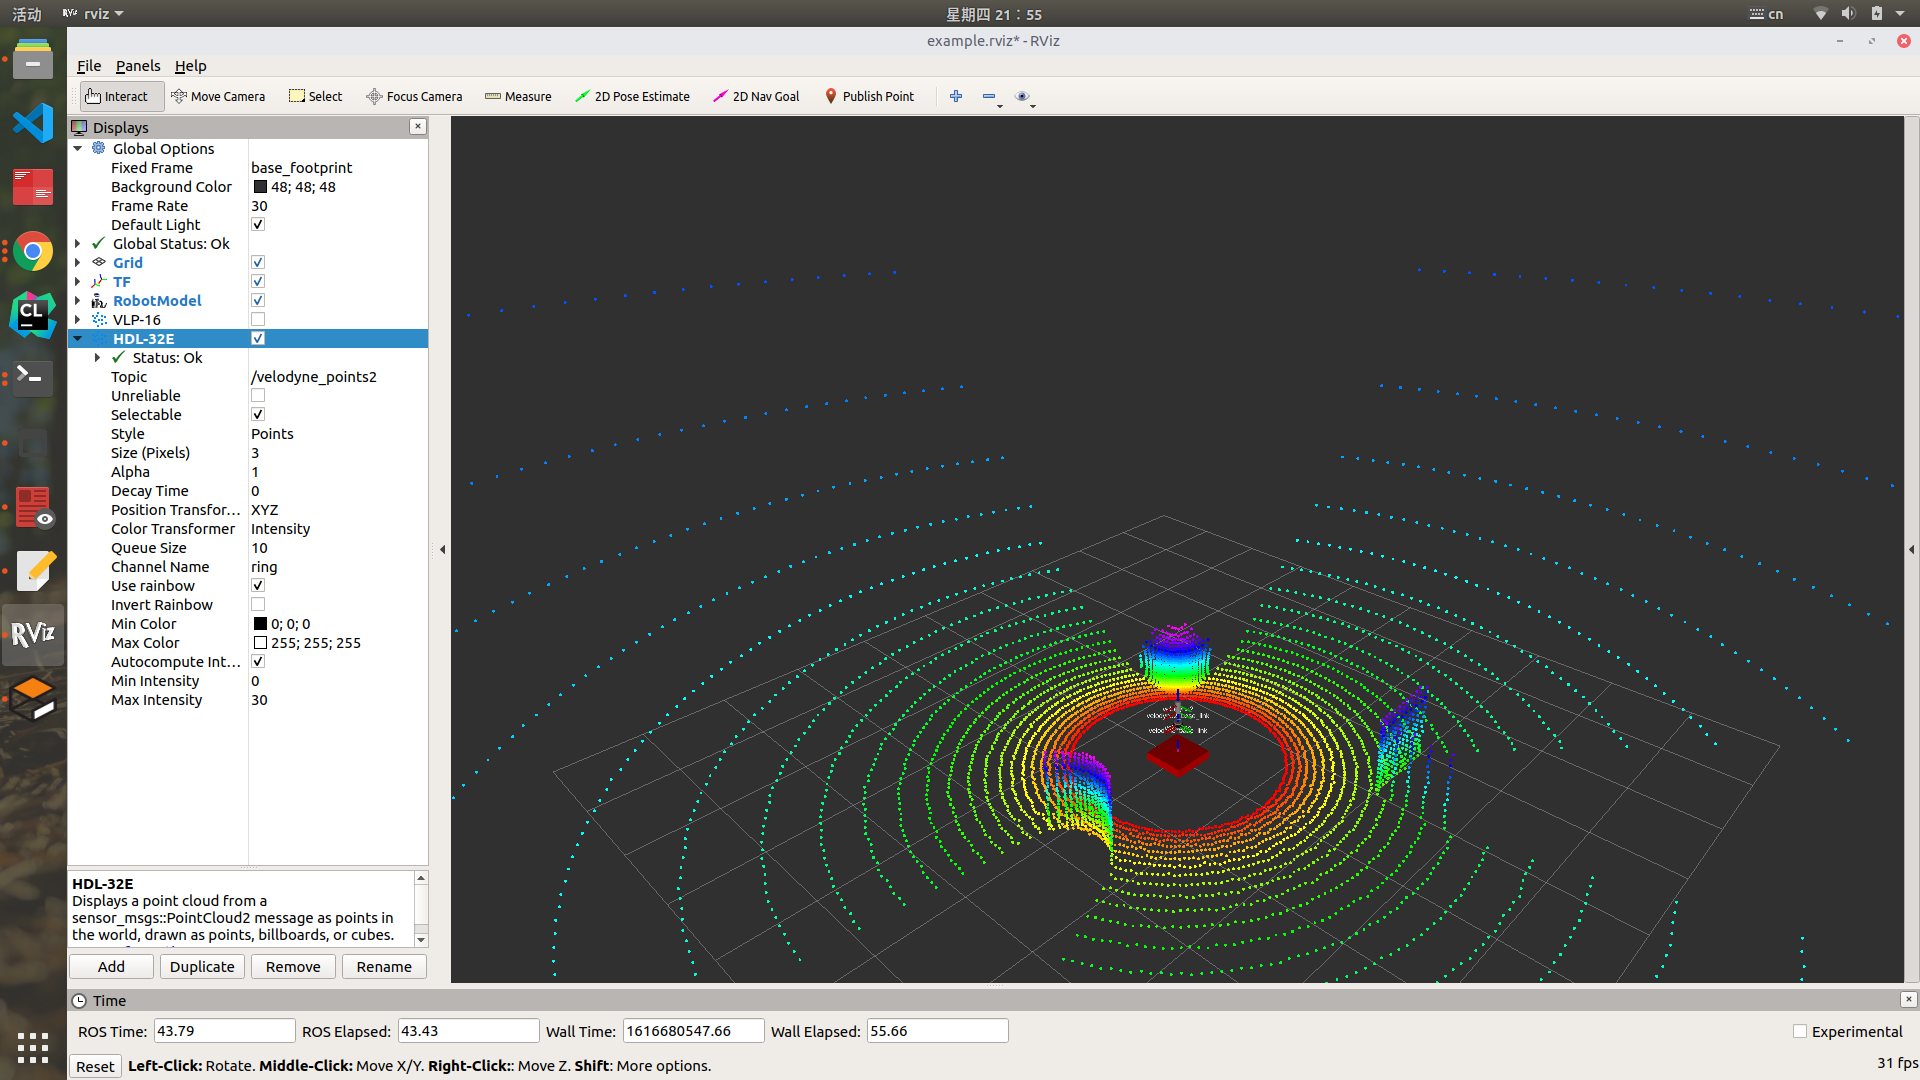
Task: Click the Publish Point tool
Action: [x=869, y=96]
